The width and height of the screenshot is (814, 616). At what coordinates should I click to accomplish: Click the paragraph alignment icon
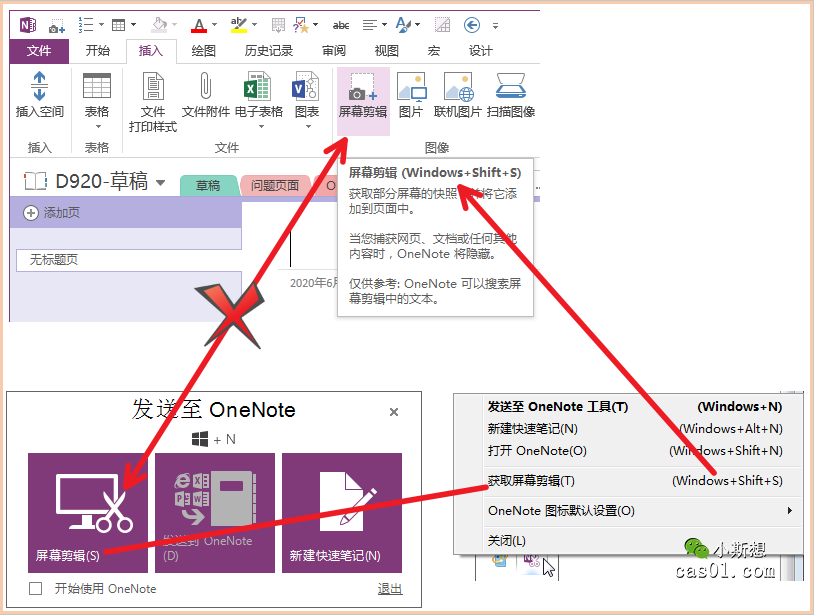(x=370, y=25)
